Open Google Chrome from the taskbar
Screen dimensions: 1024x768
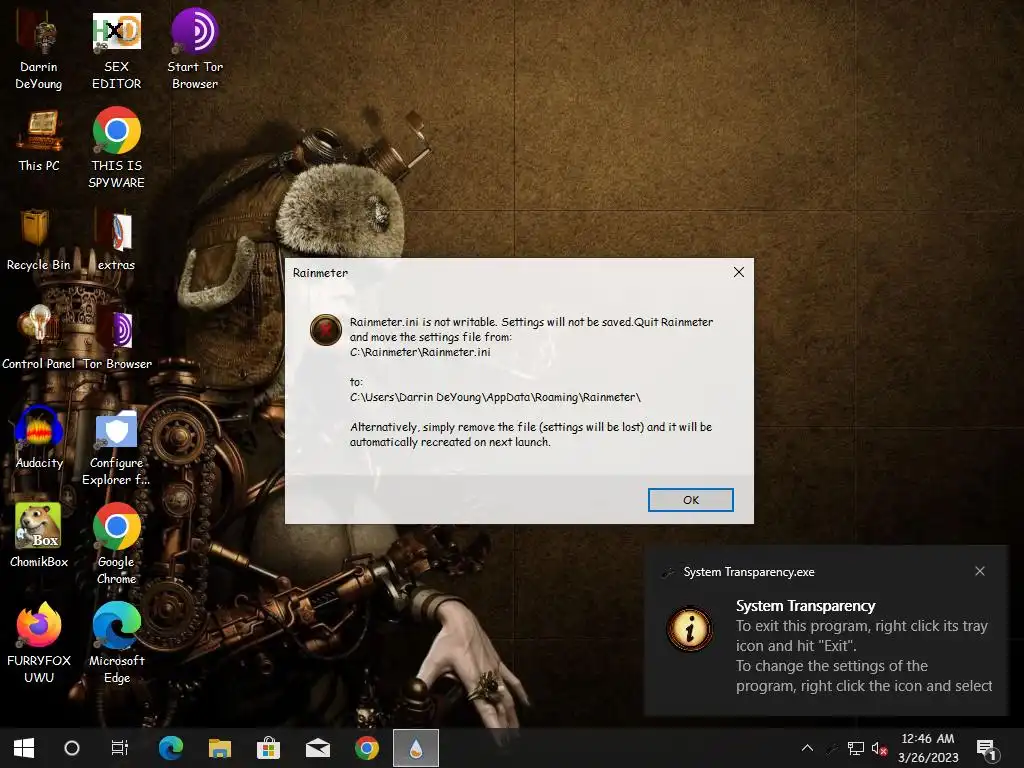coord(366,748)
